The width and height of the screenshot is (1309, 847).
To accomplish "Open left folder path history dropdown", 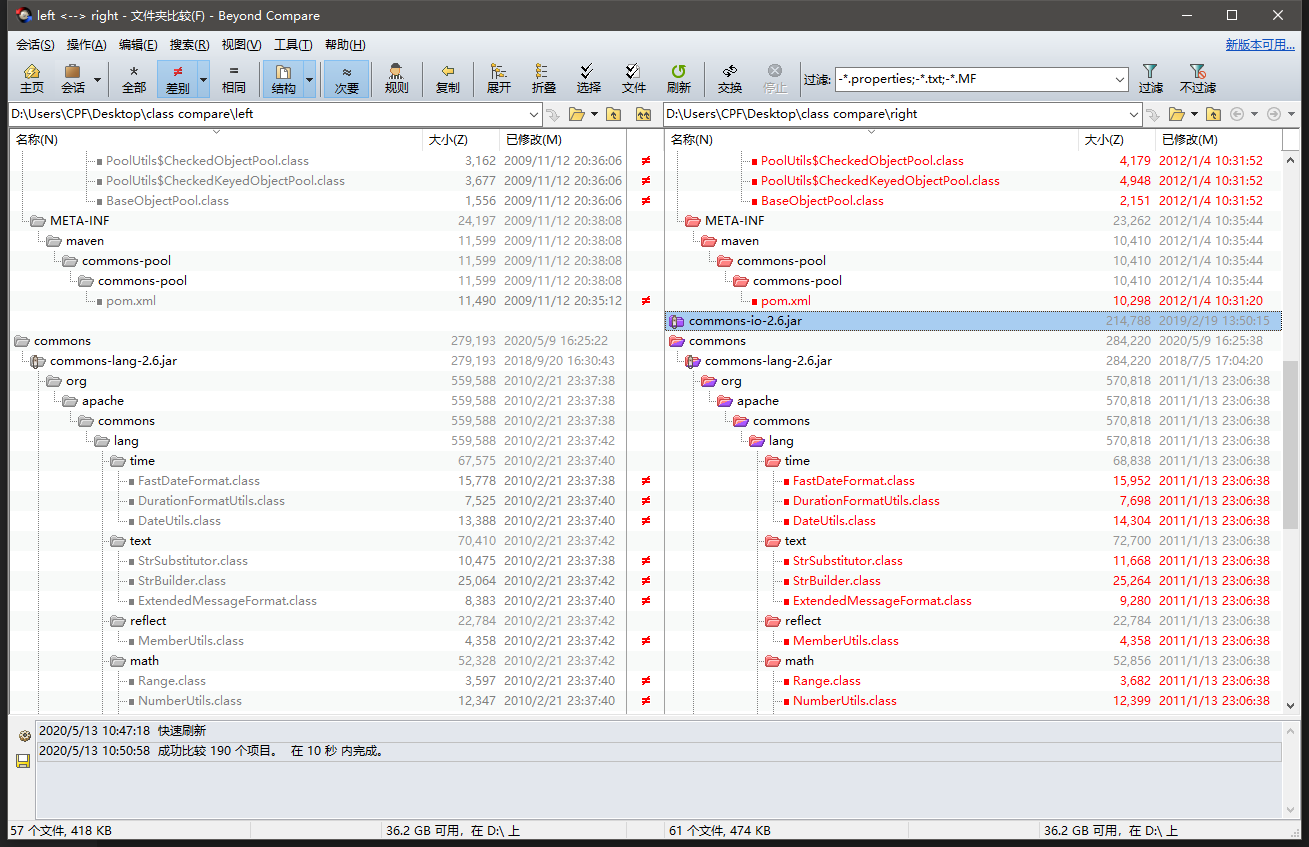I will coord(534,114).
